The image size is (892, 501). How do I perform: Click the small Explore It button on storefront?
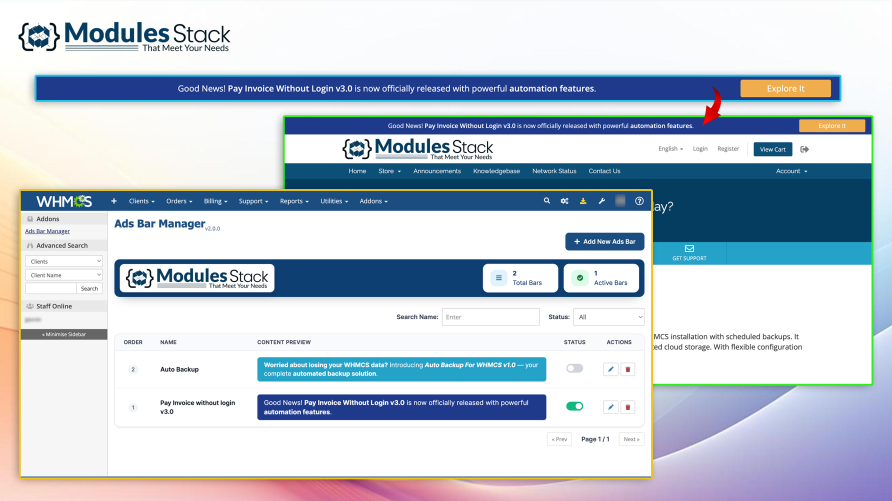point(832,126)
